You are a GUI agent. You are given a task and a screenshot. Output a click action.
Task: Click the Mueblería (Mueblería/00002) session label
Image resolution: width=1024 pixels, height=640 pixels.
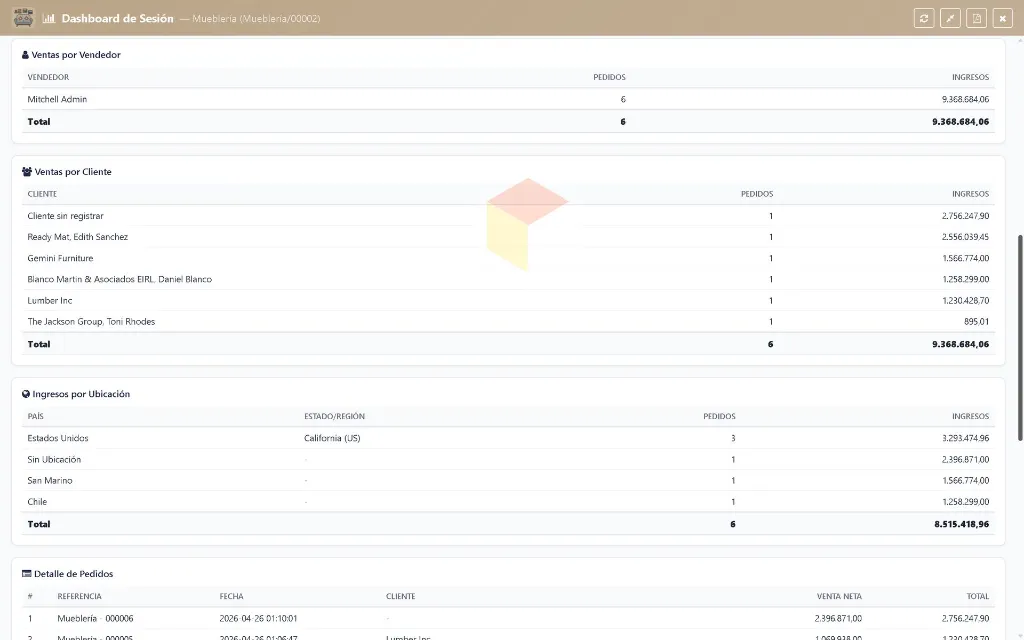(256, 18)
